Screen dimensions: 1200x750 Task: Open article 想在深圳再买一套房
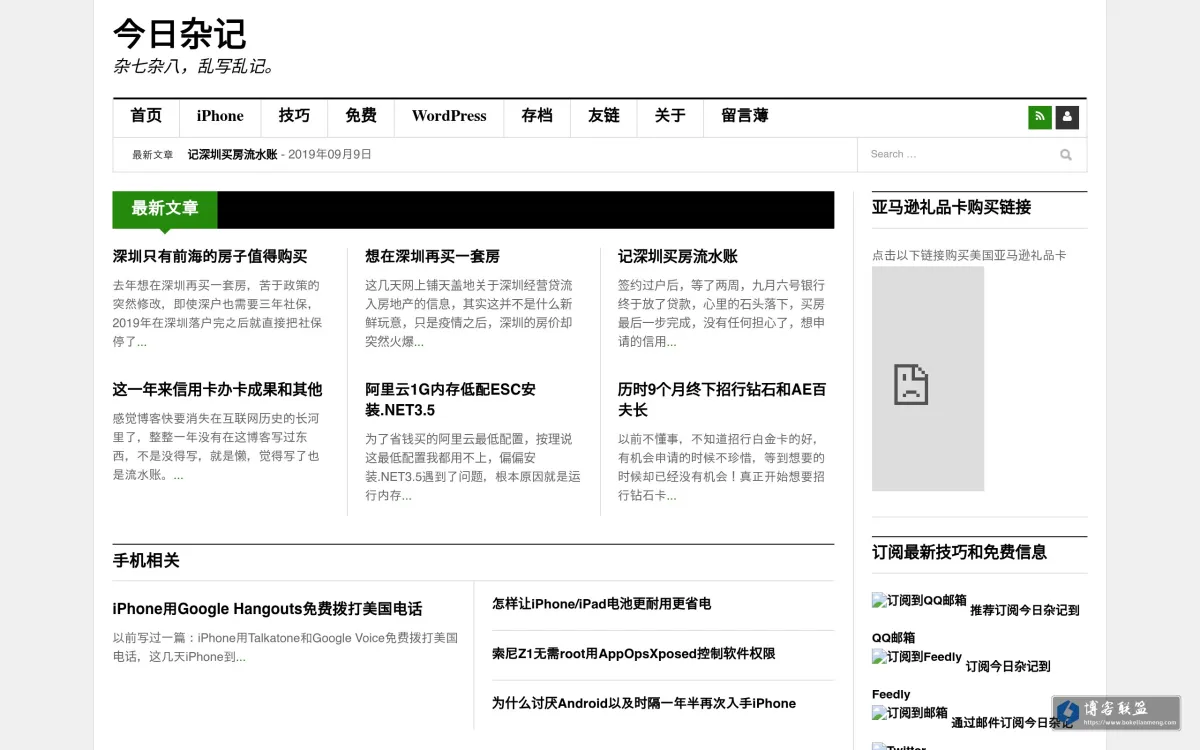[x=433, y=256]
